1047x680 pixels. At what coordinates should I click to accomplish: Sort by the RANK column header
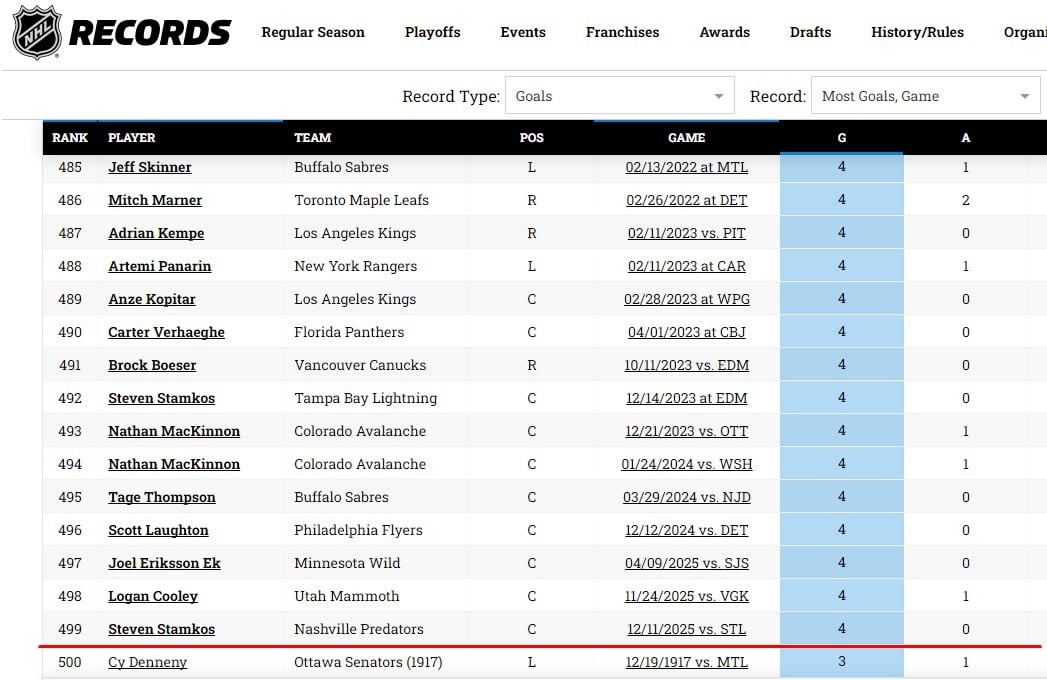point(70,138)
